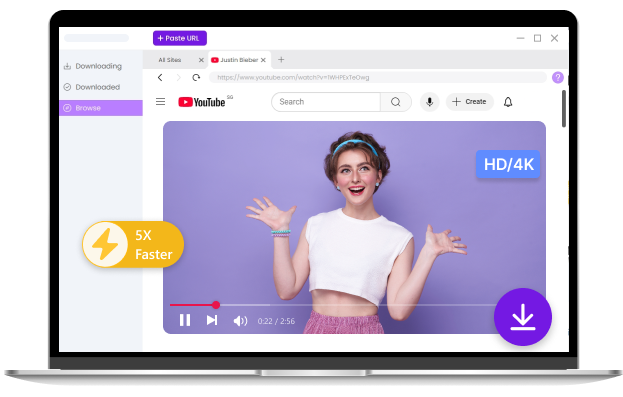Click the red video progress slider handle
This screenshot has width=623, height=397.
(x=216, y=305)
